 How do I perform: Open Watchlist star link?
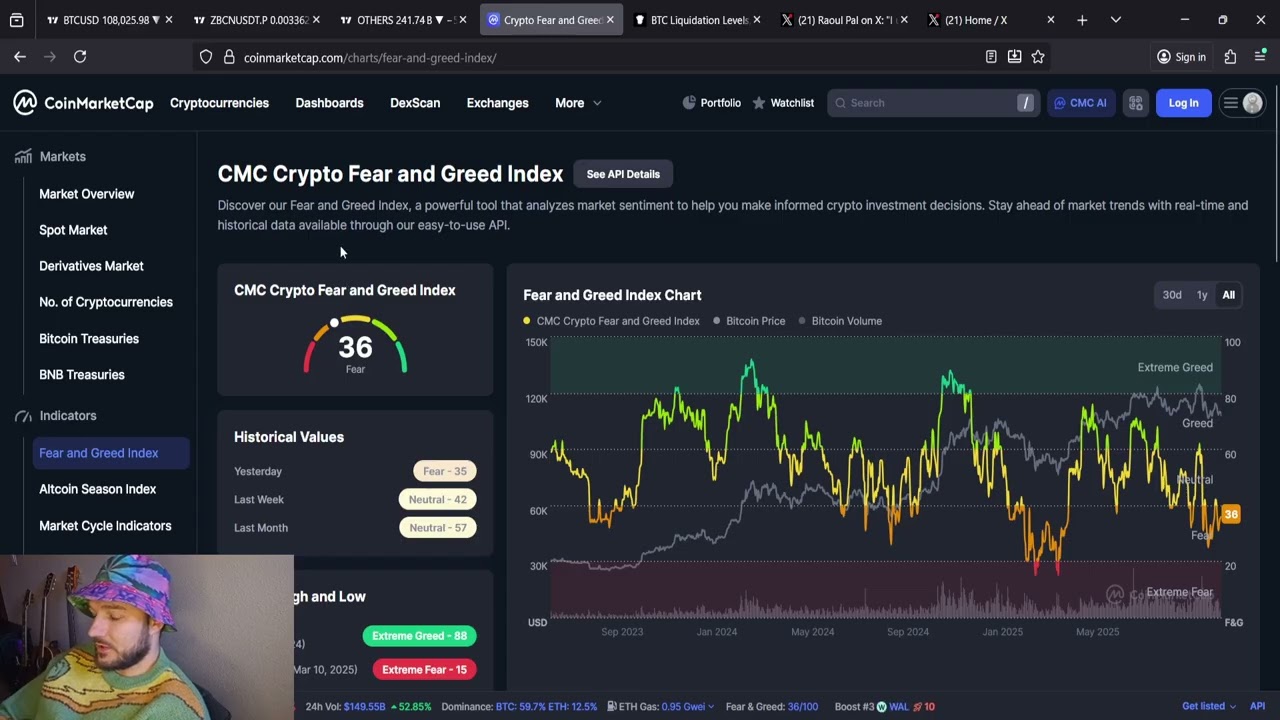coord(783,103)
